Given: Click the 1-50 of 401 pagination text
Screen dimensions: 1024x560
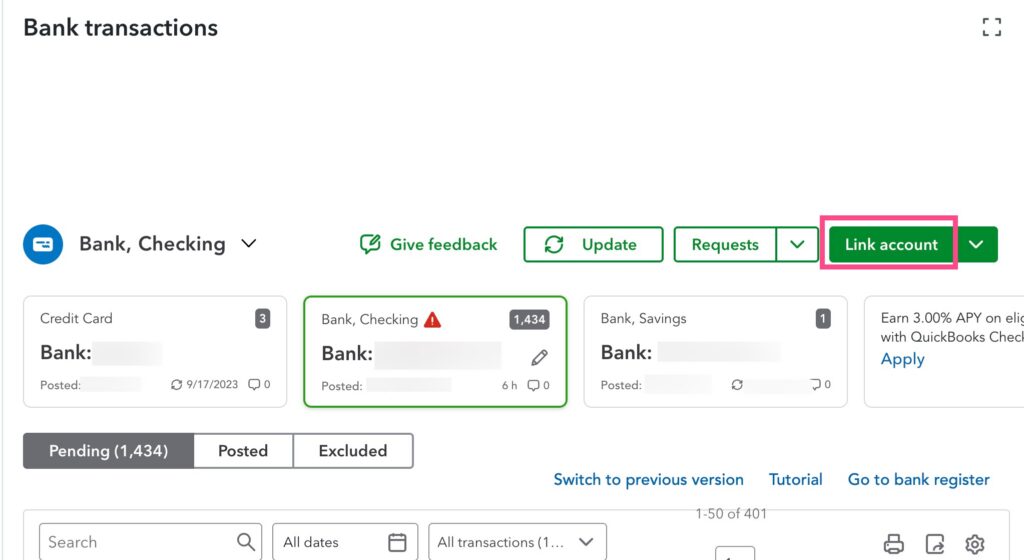Looking at the screenshot, I should pyautogui.click(x=731, y=514).
